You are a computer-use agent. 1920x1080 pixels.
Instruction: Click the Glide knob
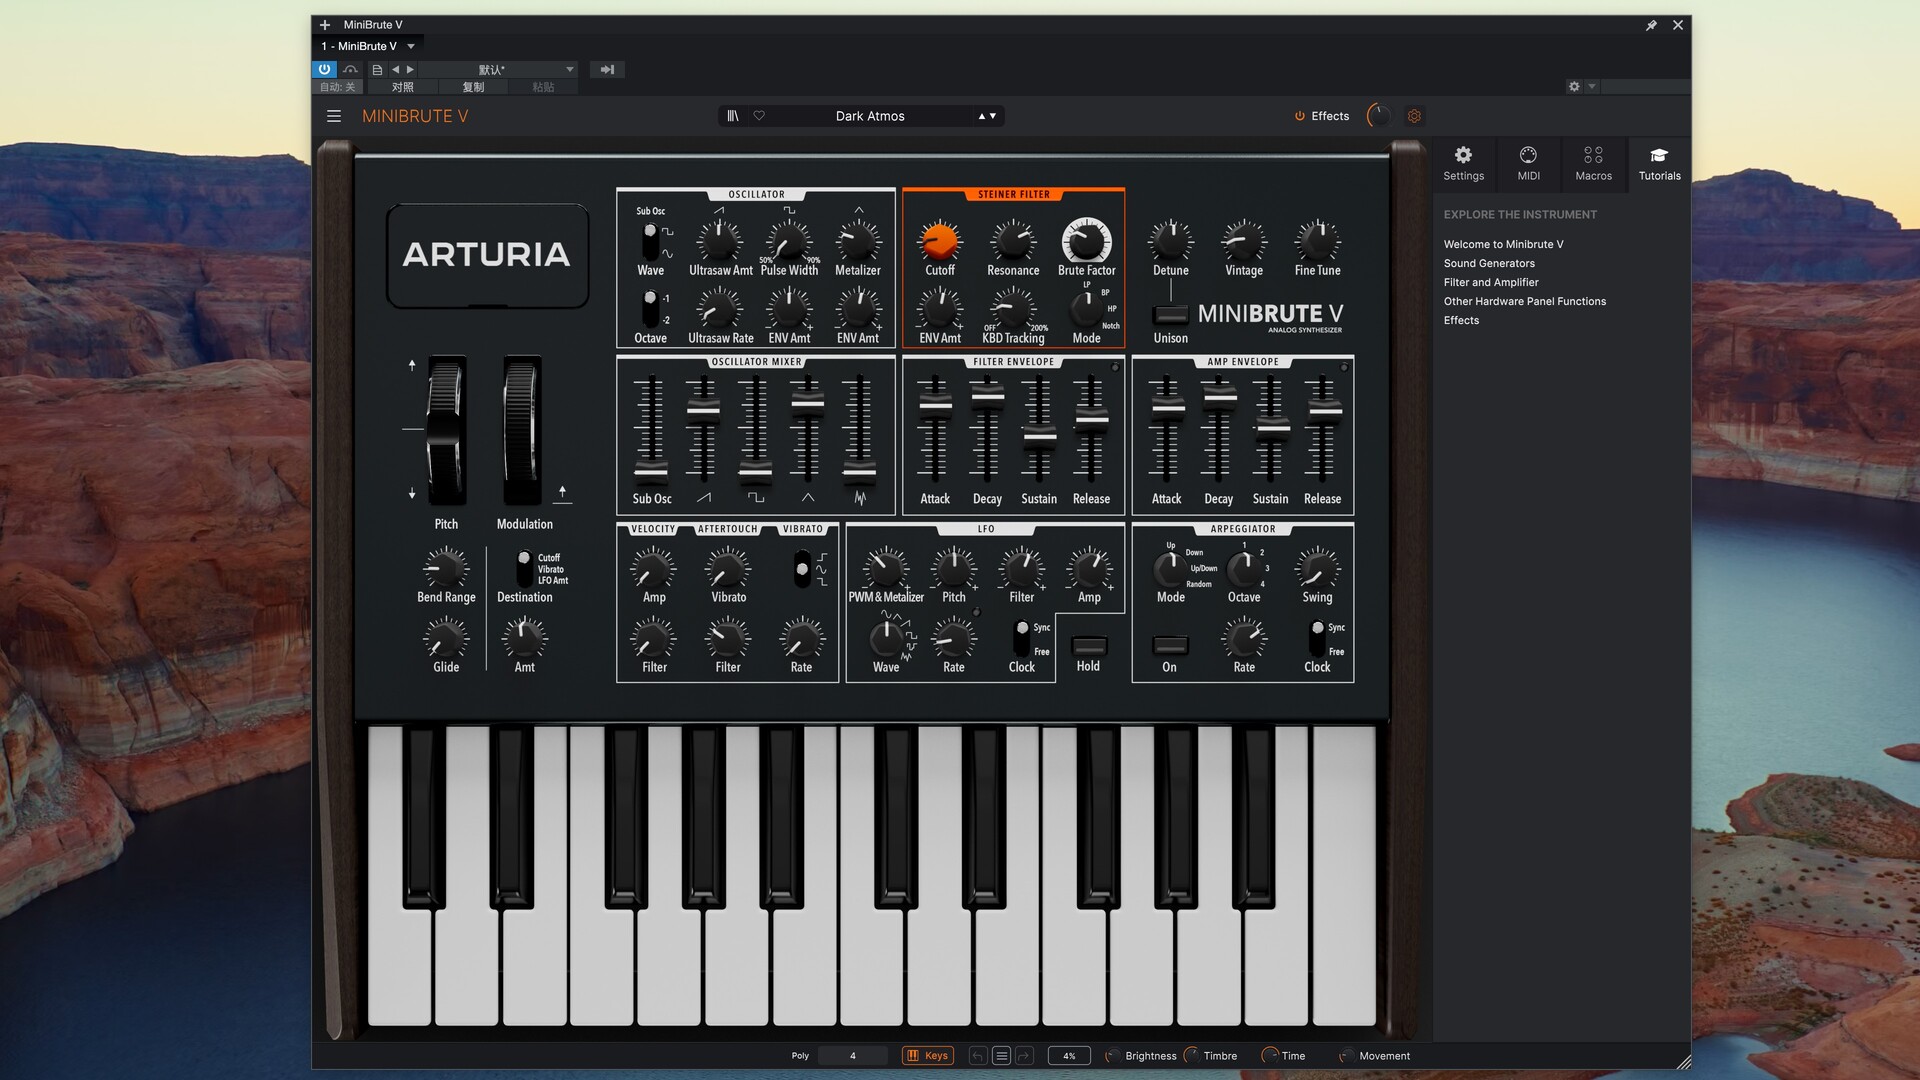coord(446,638)
